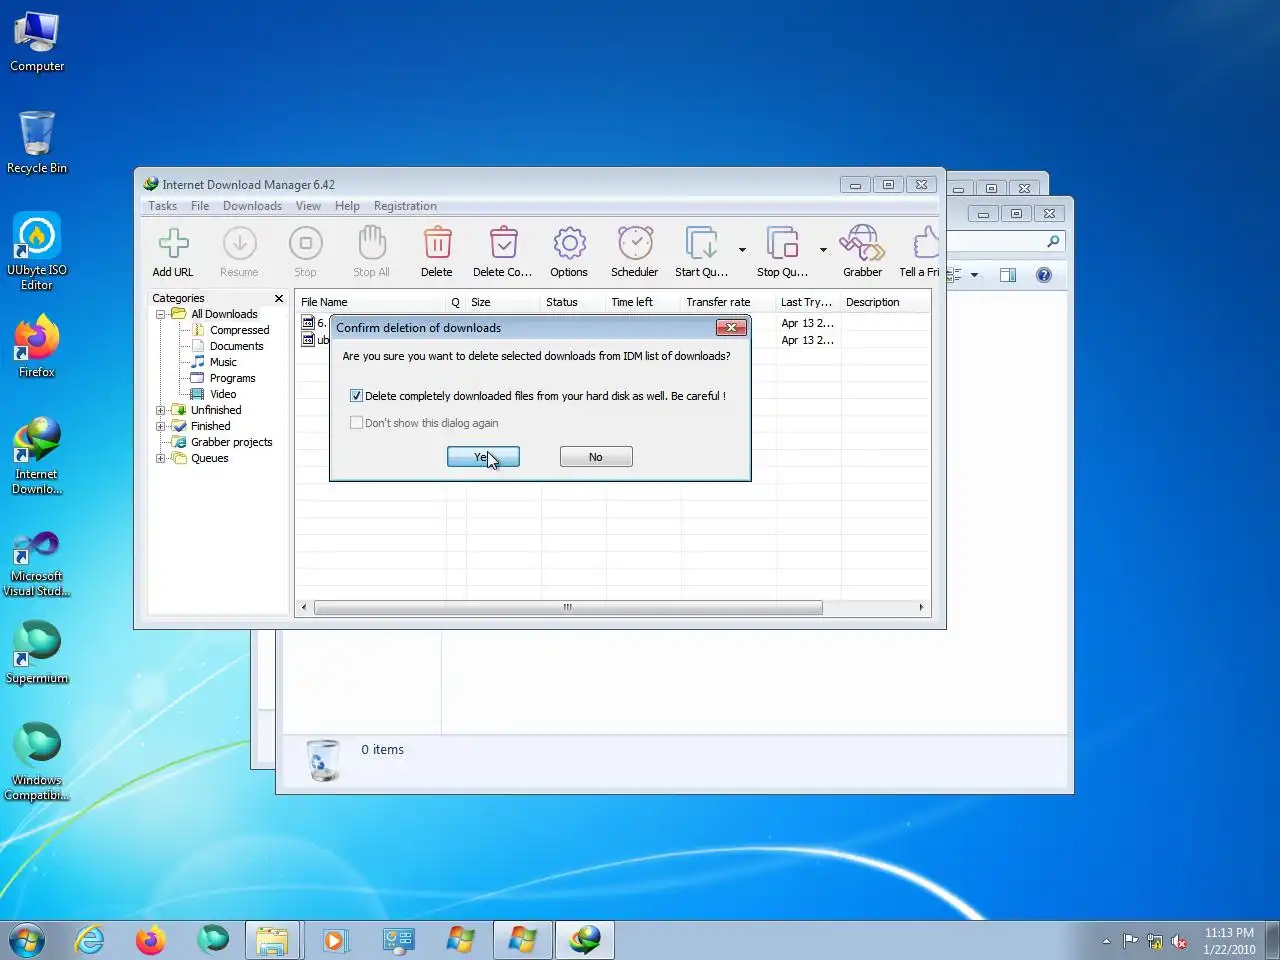Open the Scheduler clock icon
Screen dimensions: 1280x960
pyautogui.click(x=635, y=243)
